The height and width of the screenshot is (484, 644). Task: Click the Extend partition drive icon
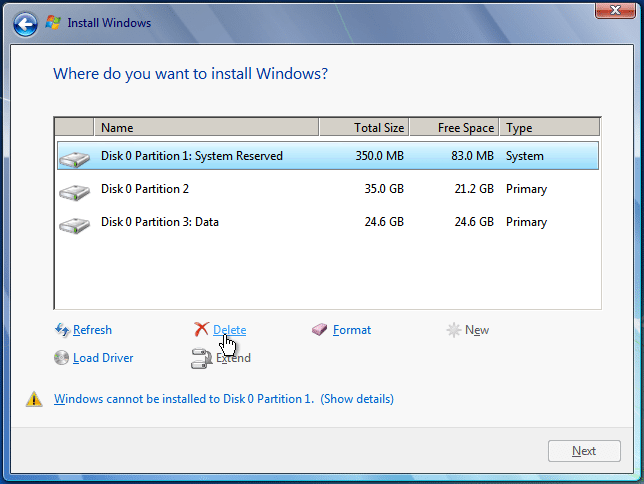pyautogui.click(x=201, y=358)
